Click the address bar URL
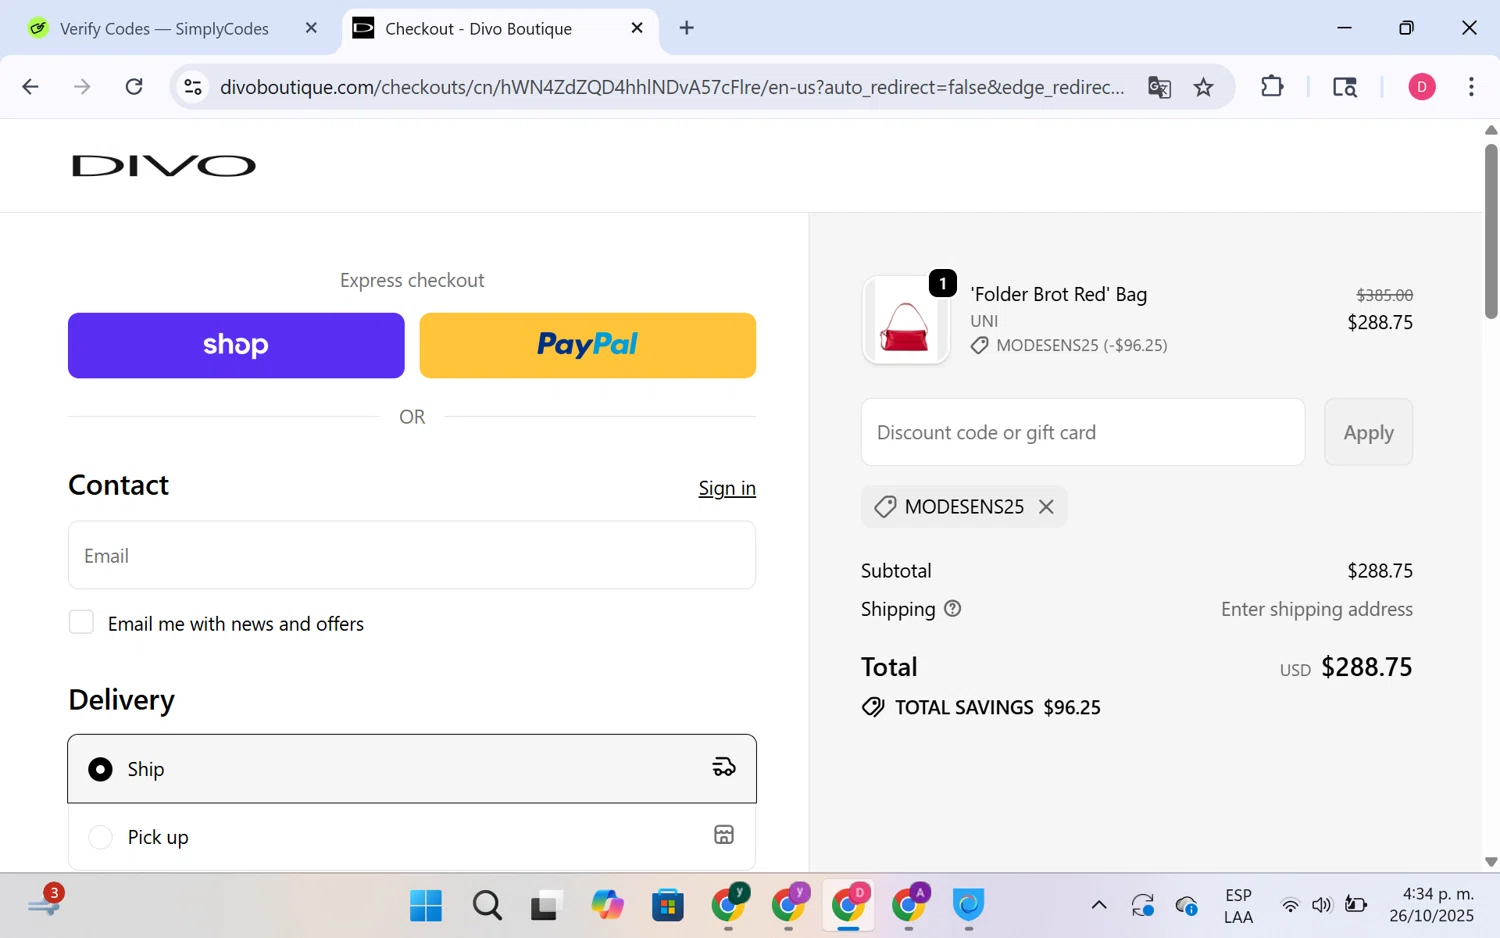Viewport: 1500px width, 938px height. (672, 87)
